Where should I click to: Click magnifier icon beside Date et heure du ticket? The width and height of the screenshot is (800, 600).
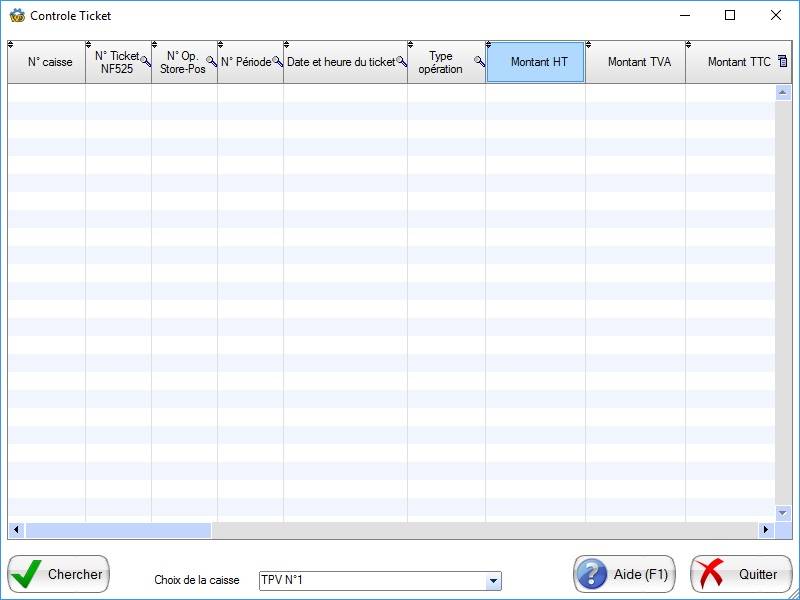401,62
